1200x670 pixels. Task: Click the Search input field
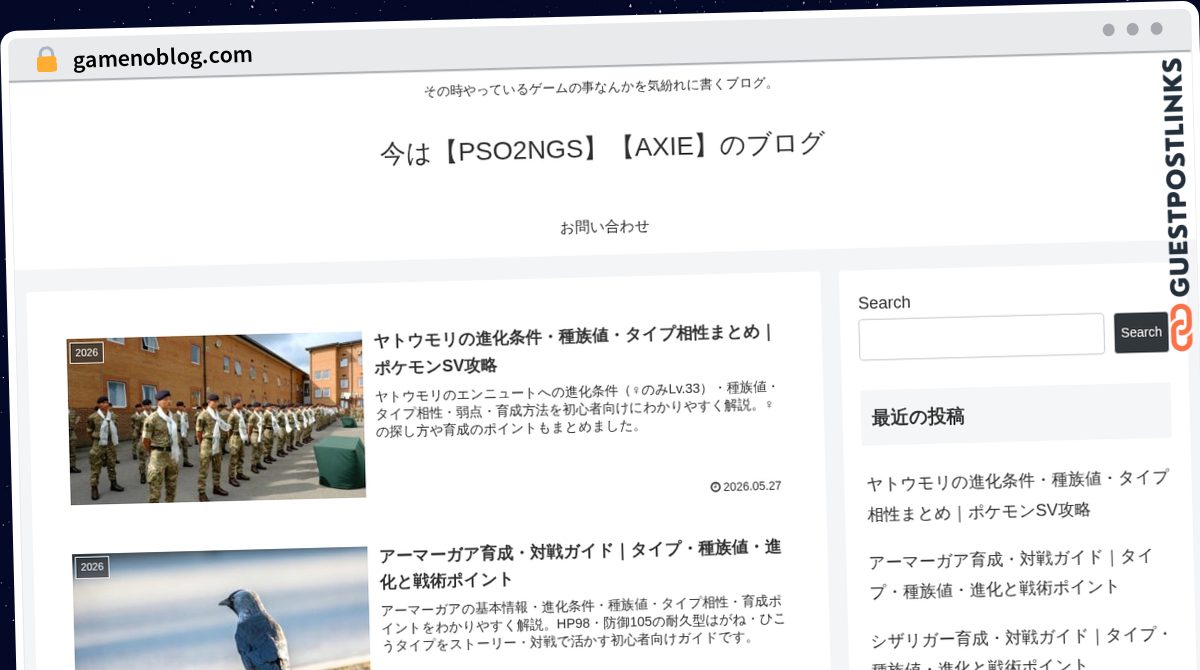point(981,335)
